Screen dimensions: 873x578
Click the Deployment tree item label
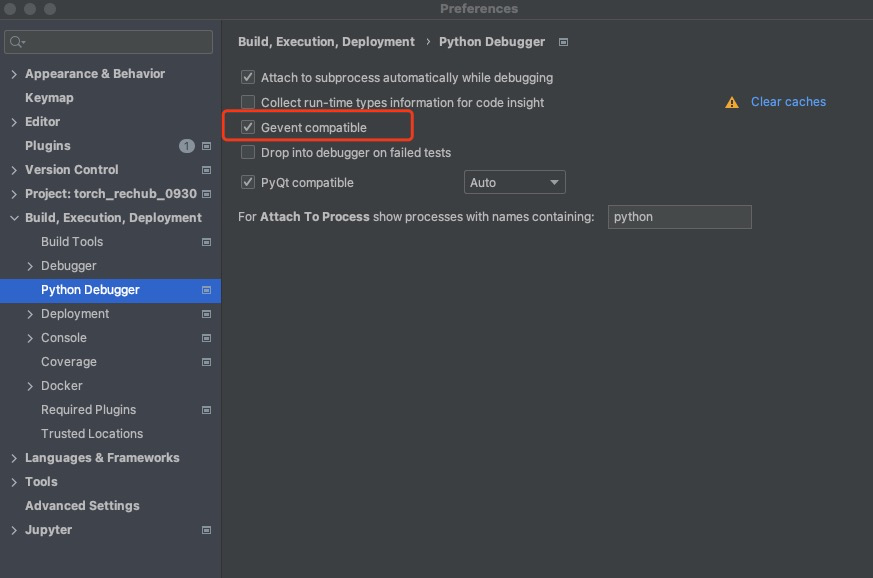tap(75, 314)
